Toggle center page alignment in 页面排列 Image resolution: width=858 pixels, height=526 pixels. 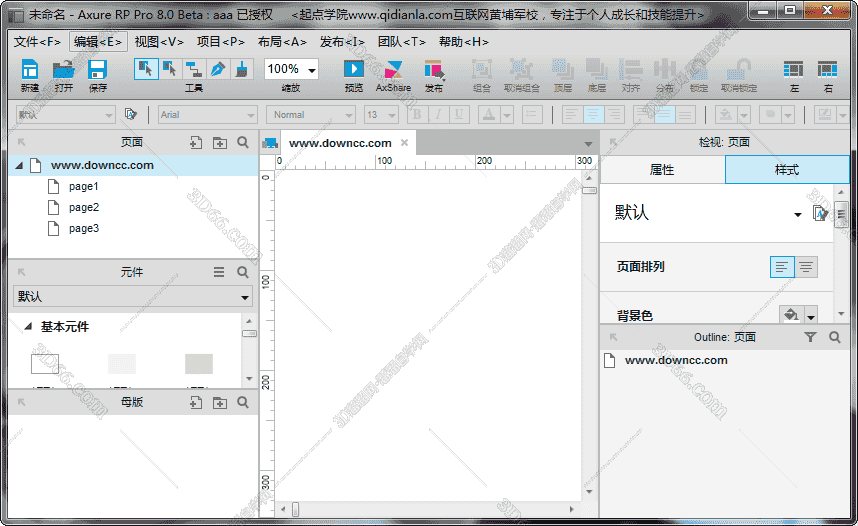coord(805,267)
